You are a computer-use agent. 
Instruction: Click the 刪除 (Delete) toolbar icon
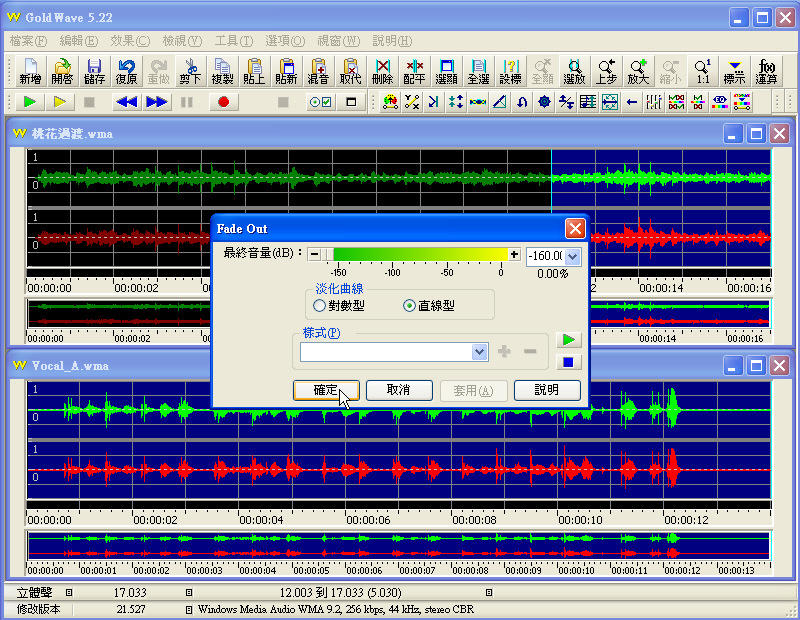click(x=383, y=71)
